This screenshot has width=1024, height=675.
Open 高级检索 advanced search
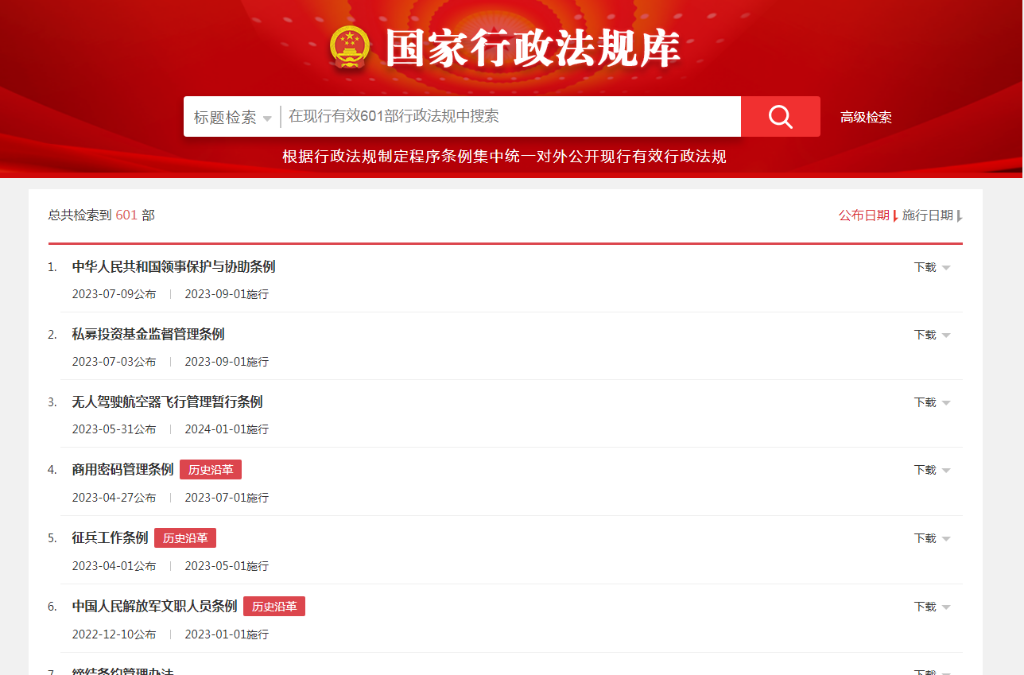click(865, 117)
